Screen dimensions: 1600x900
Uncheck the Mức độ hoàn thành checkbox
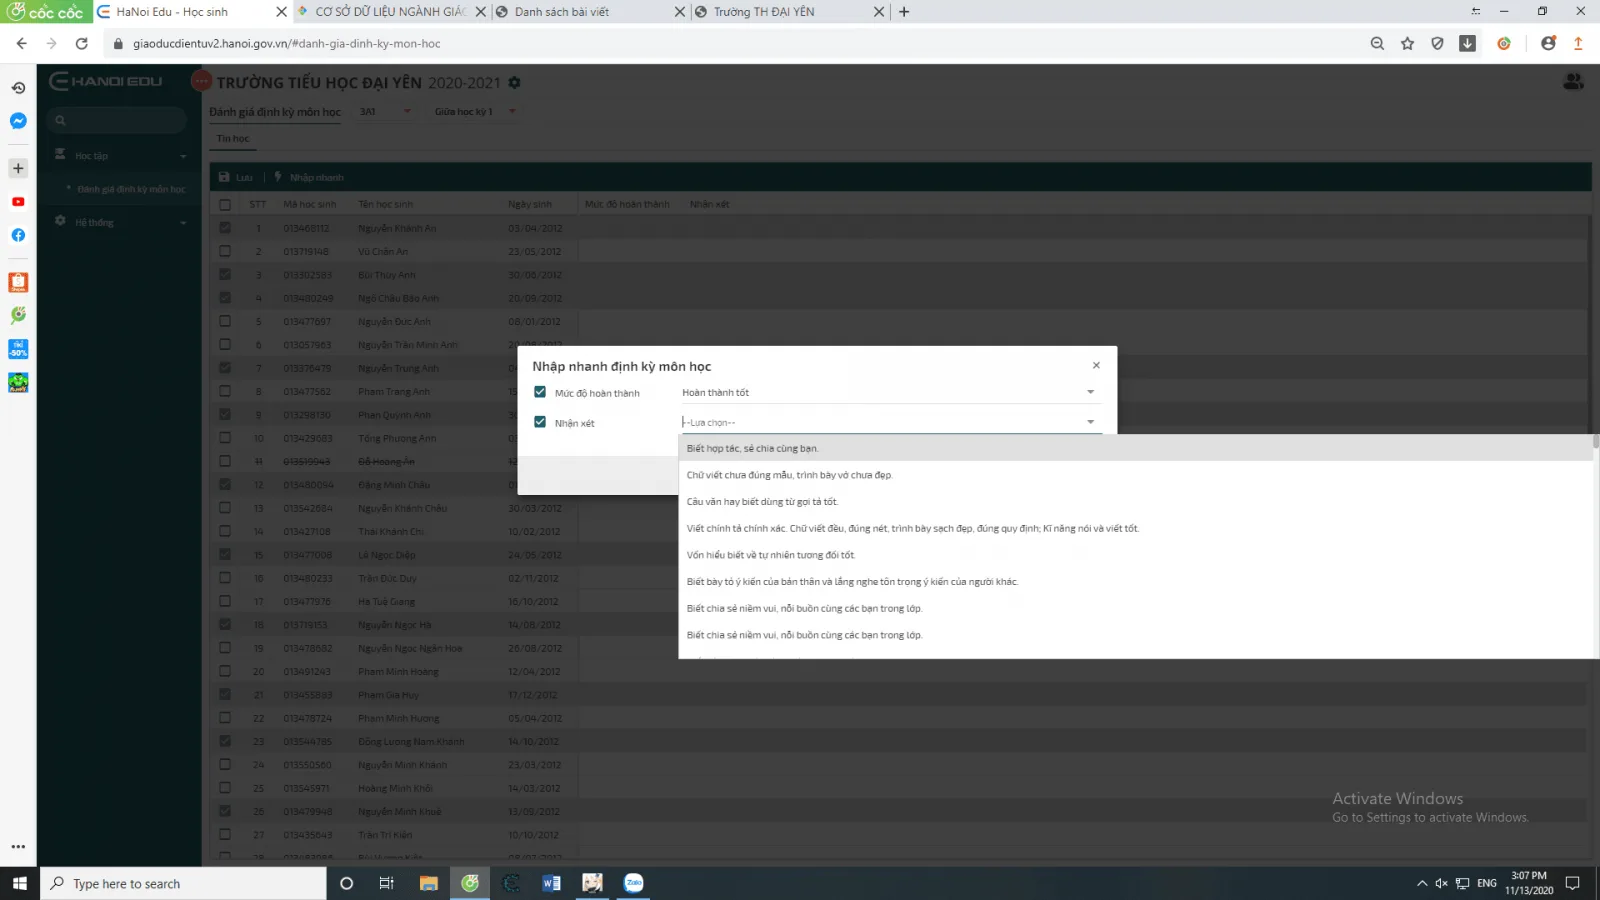pyautogui.click(x=540, y=392)
